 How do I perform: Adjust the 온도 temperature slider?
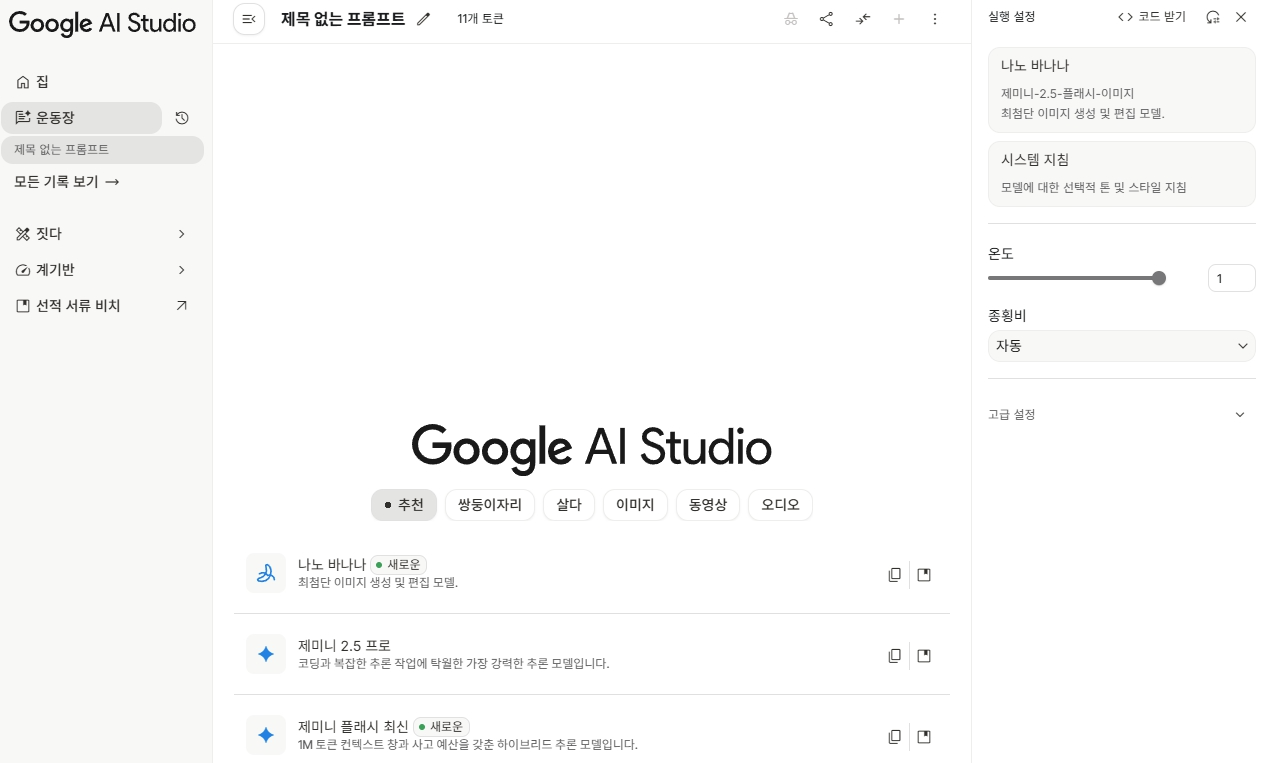tap(1077, 278)
